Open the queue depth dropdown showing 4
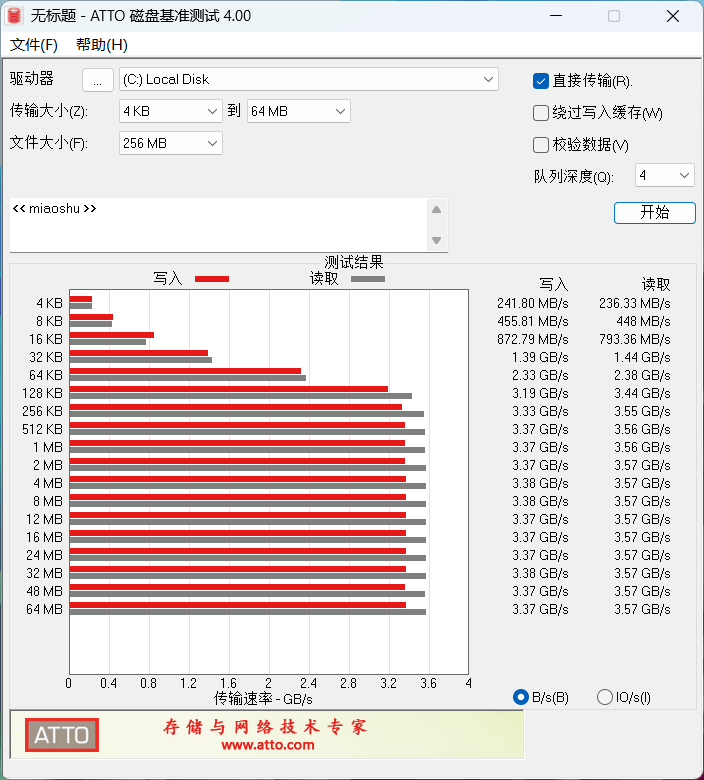 point(664,175)
